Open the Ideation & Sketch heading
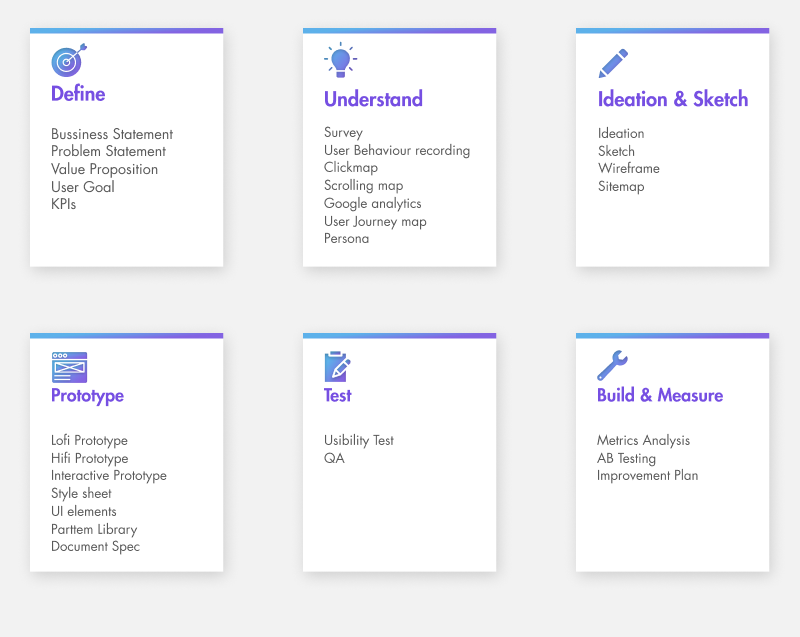 click(x=673, y=99)
